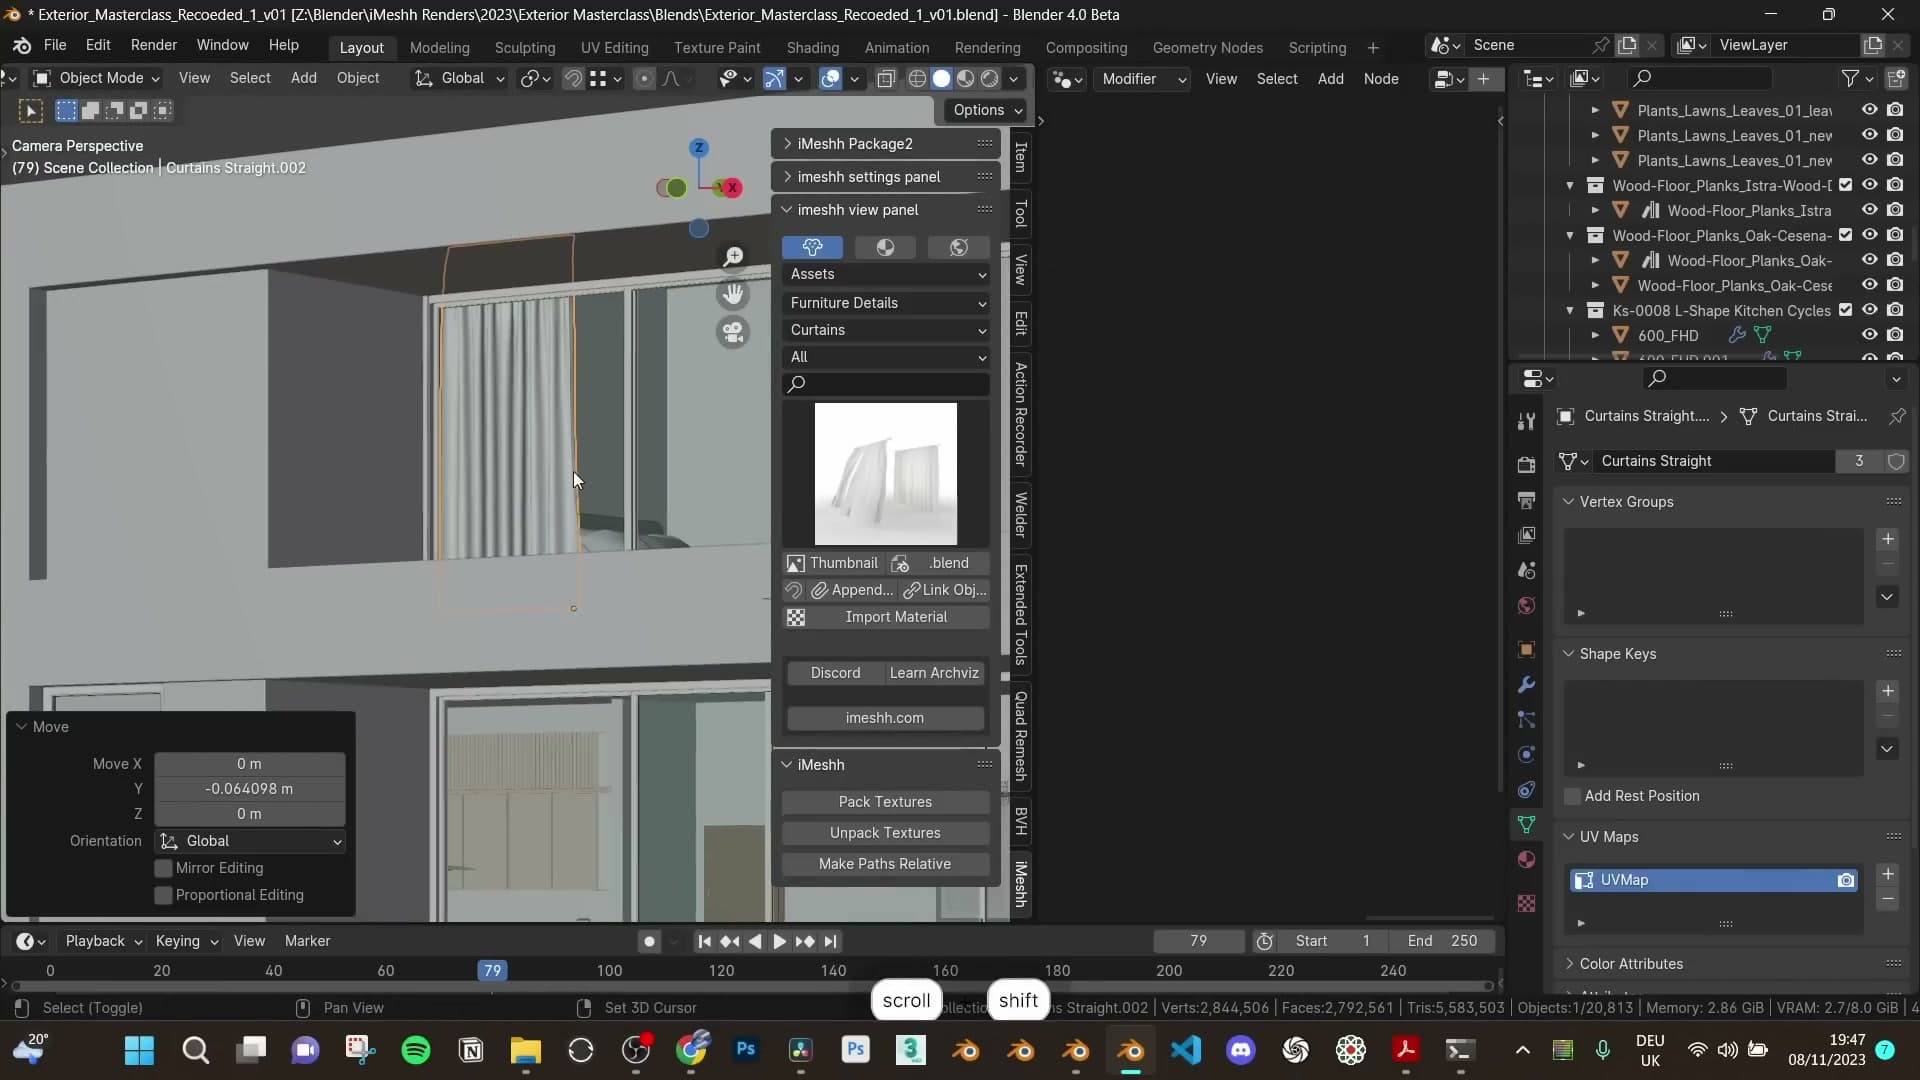Select the imeshh world category icon
The height and width of the screenshot is (1080, 1920).
point(958,247)
